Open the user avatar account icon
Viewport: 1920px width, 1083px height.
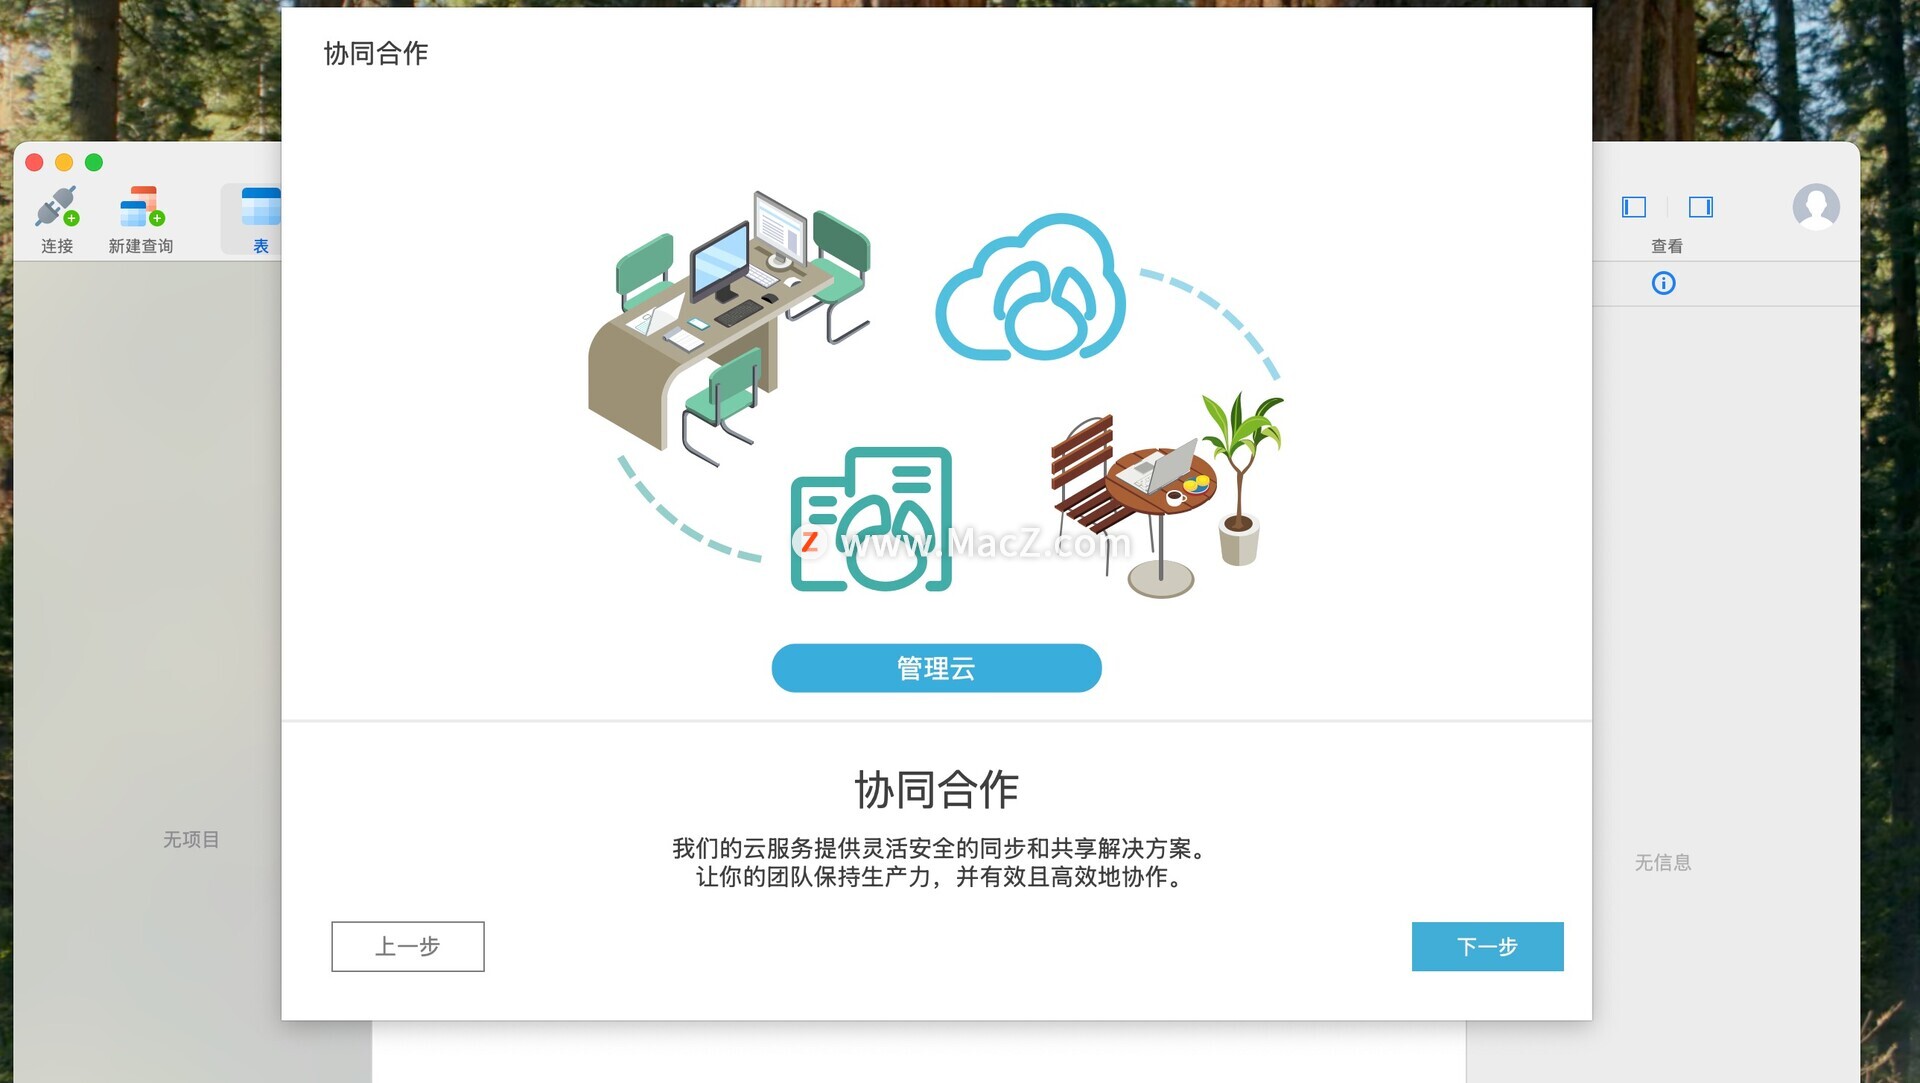point(1816,207)
